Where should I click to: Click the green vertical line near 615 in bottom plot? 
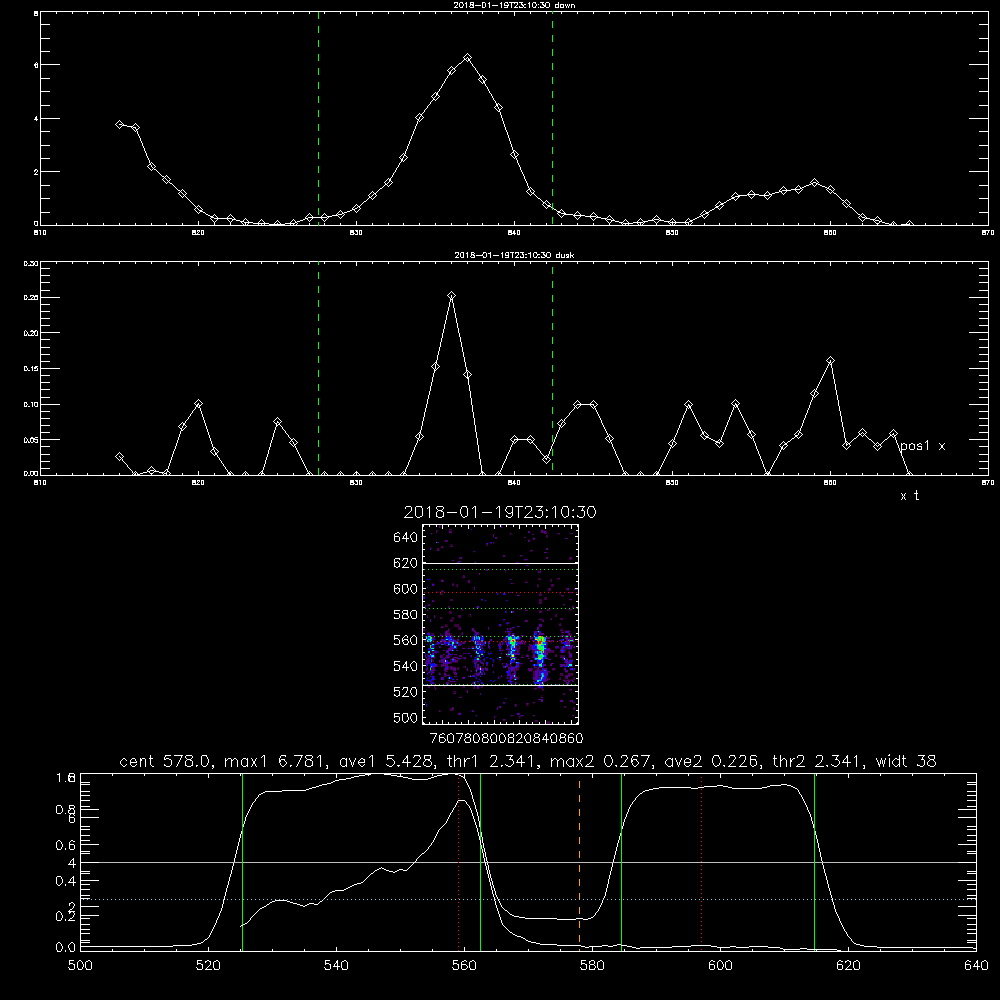[x=814, y=861]
